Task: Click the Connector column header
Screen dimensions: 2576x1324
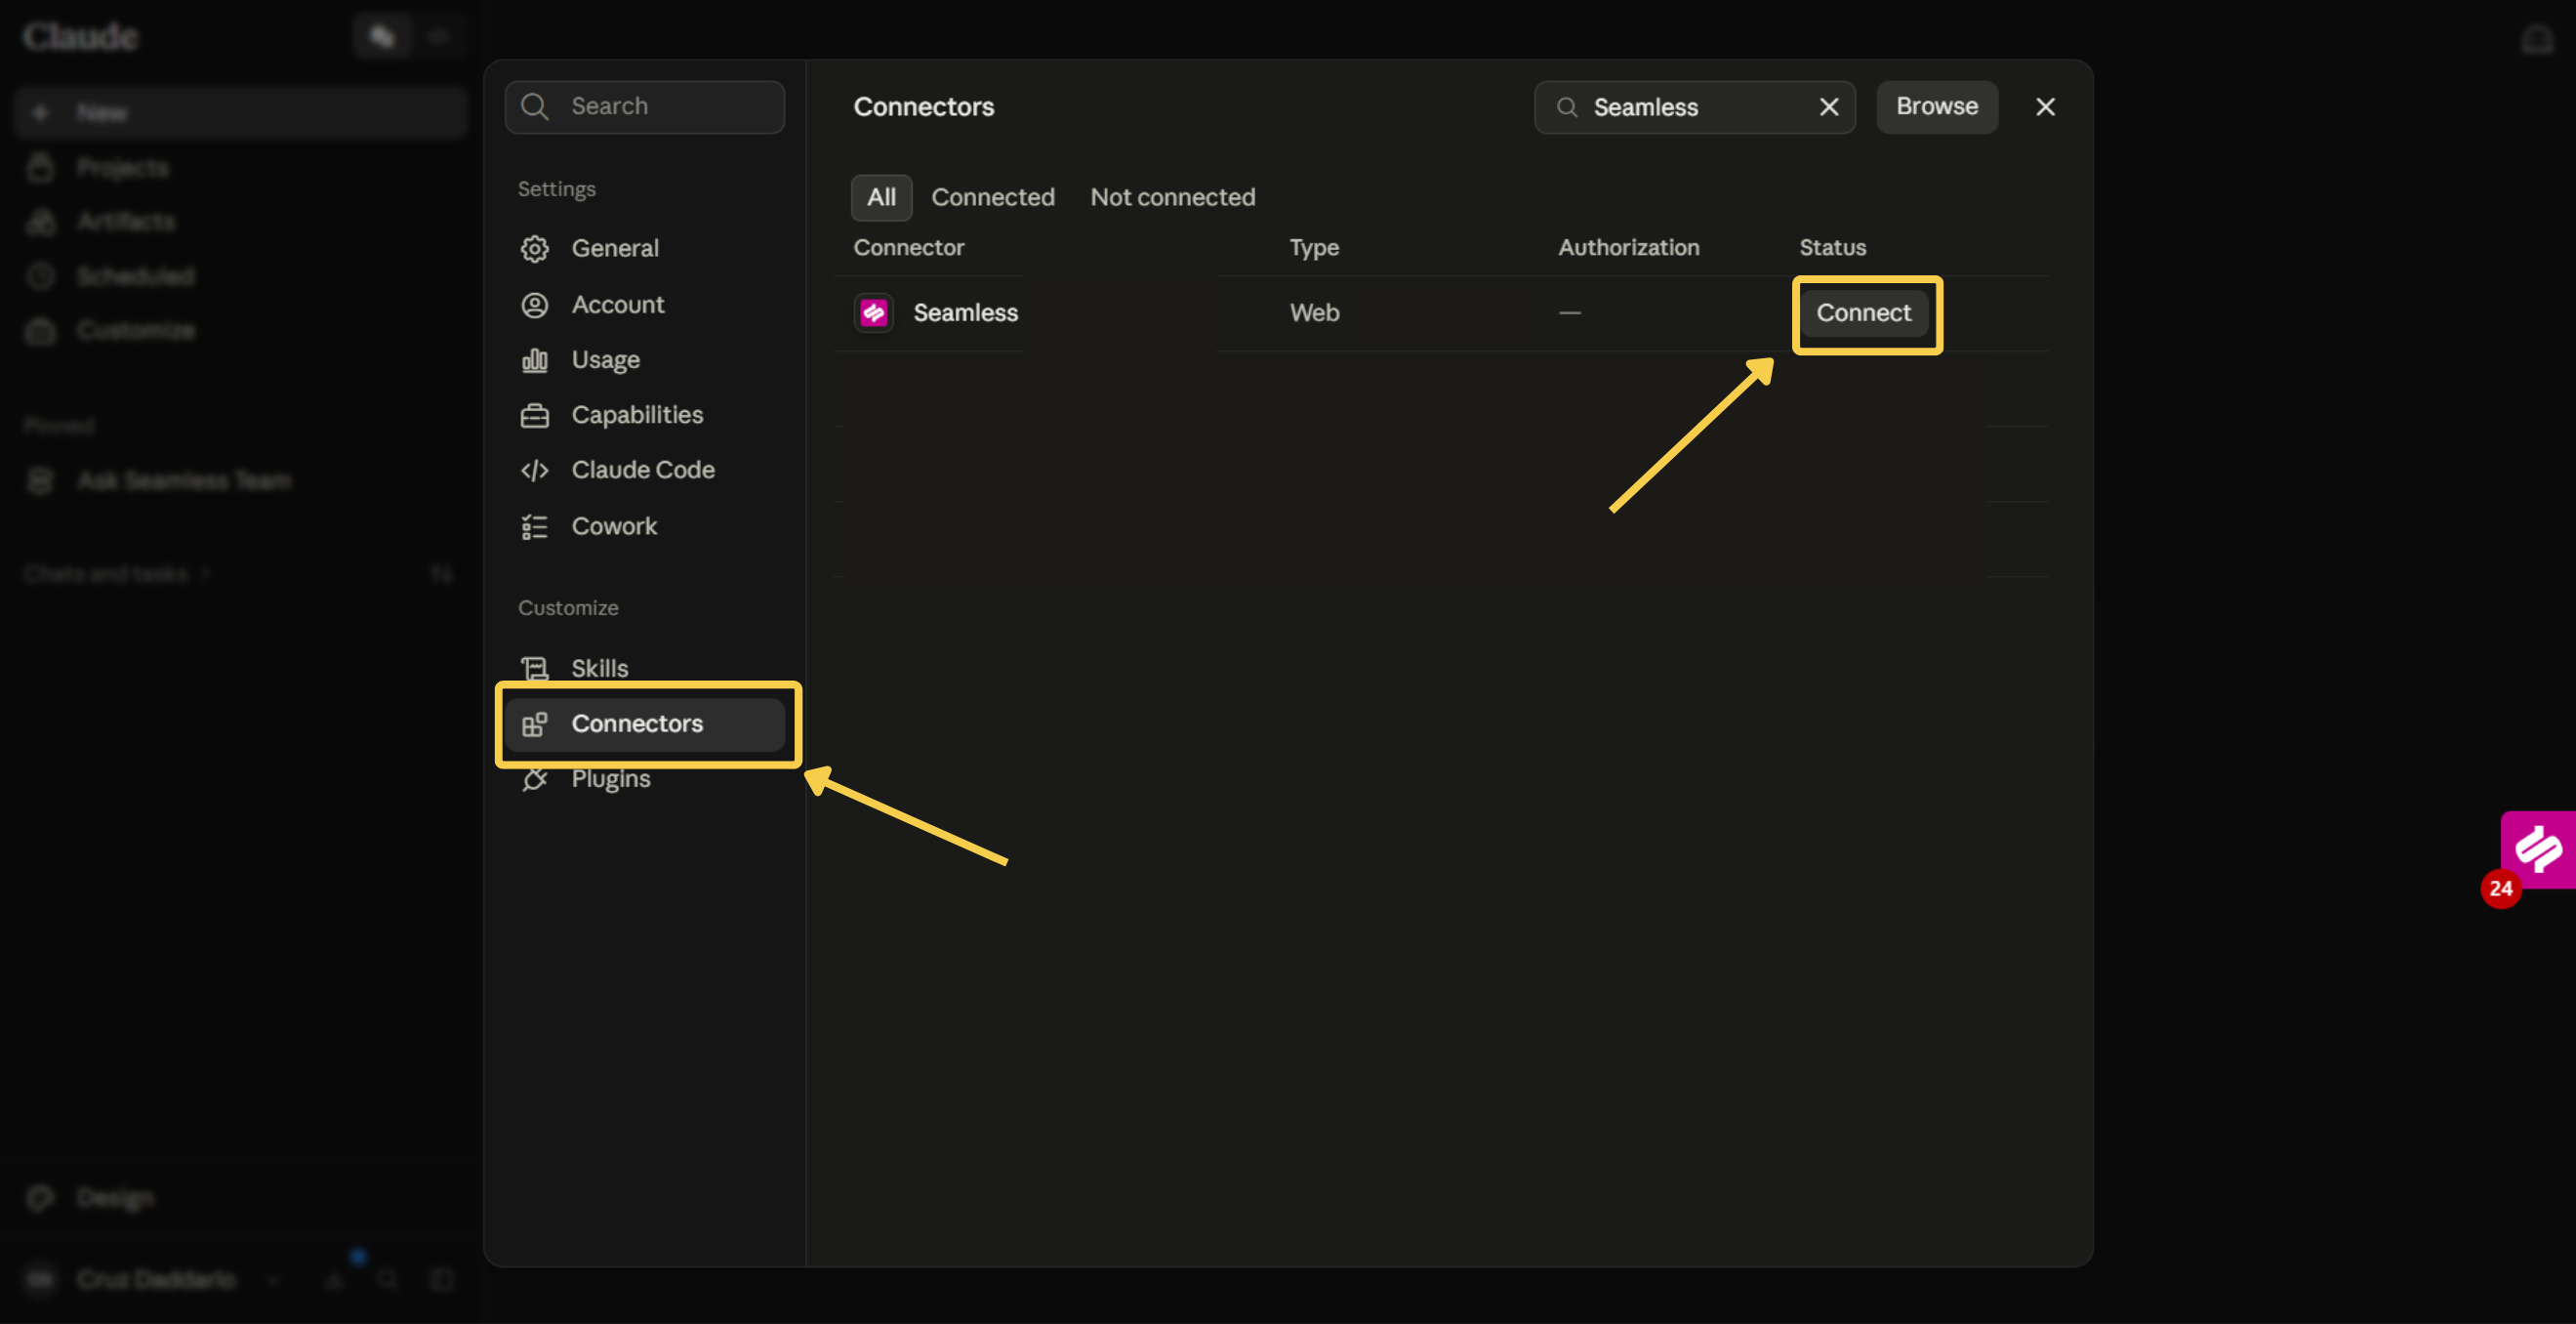Action: (x=908, y=247)
